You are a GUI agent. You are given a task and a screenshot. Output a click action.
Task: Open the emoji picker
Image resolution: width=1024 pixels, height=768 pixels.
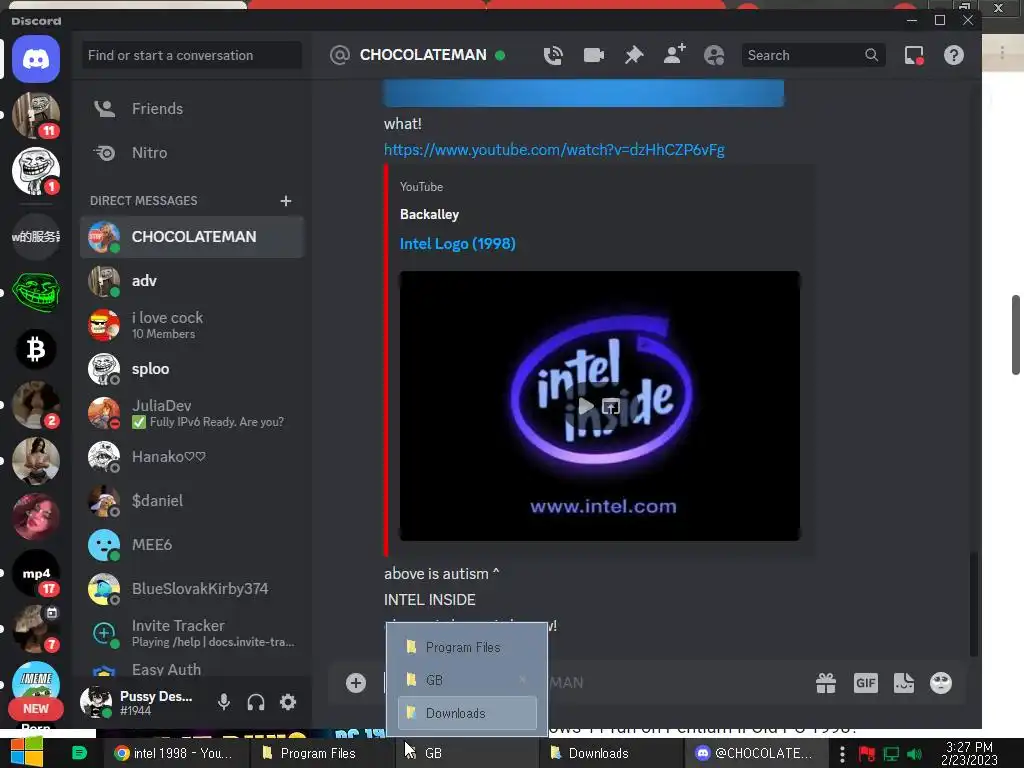click(x=941, y=683)
